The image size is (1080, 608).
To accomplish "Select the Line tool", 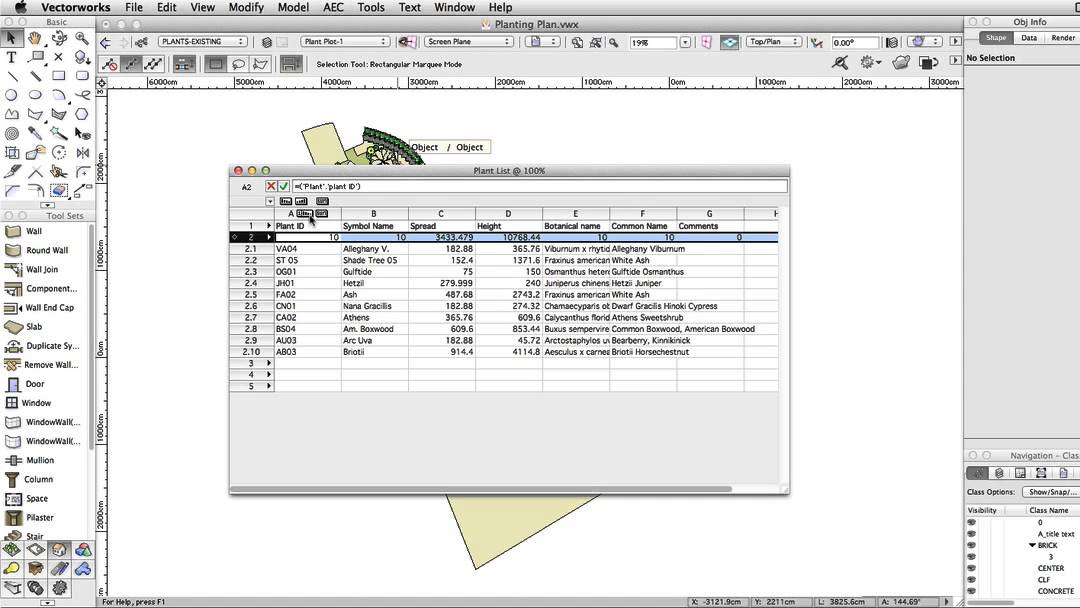I will pyautogui.click(x=12, y=76).
